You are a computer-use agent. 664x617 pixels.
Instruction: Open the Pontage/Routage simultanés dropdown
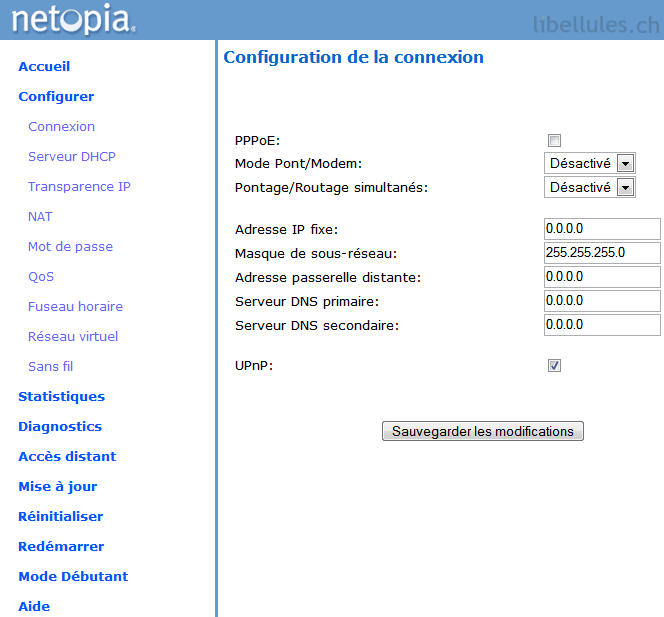pos(589,187)
